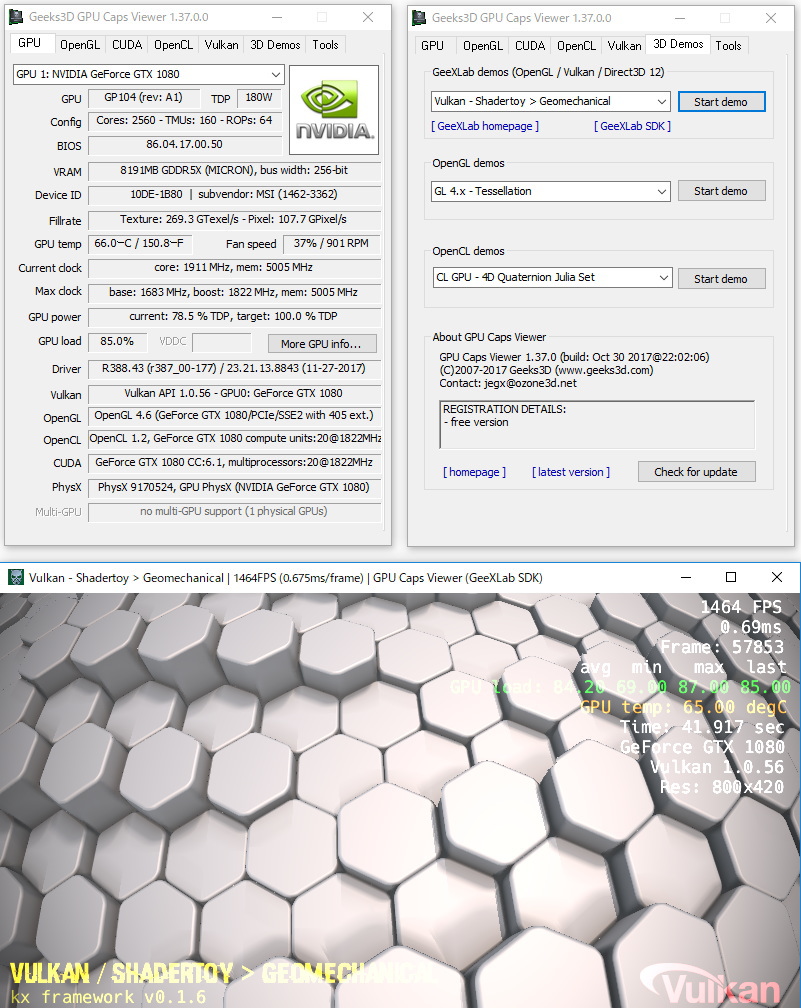This screenshot has height=1008, width=801.
Task: Click the GP104 (rev: A1) field
Action: pyautogui.click(x=143, y=98)
